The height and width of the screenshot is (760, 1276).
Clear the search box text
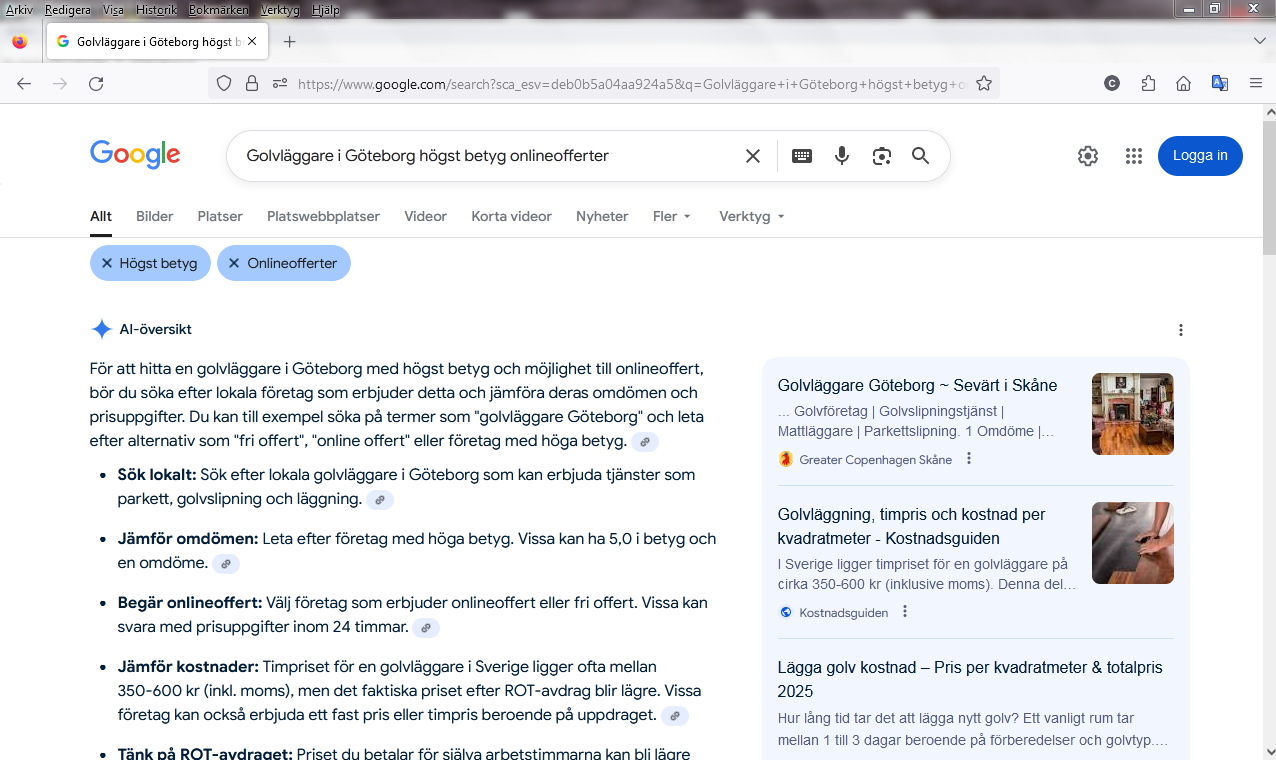click(753, 156)
